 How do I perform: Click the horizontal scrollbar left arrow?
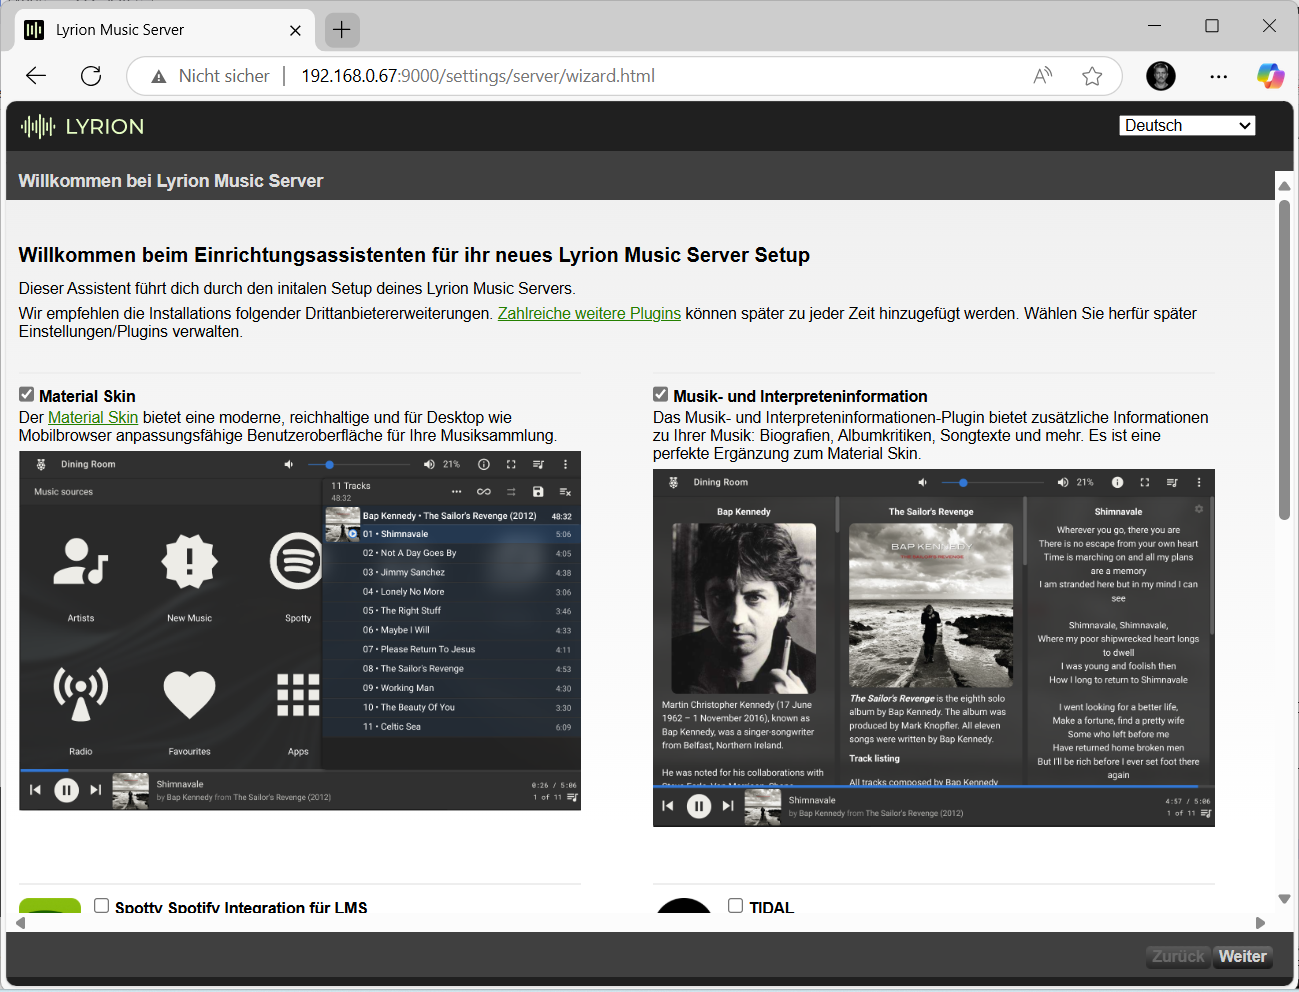pos(21,923)
